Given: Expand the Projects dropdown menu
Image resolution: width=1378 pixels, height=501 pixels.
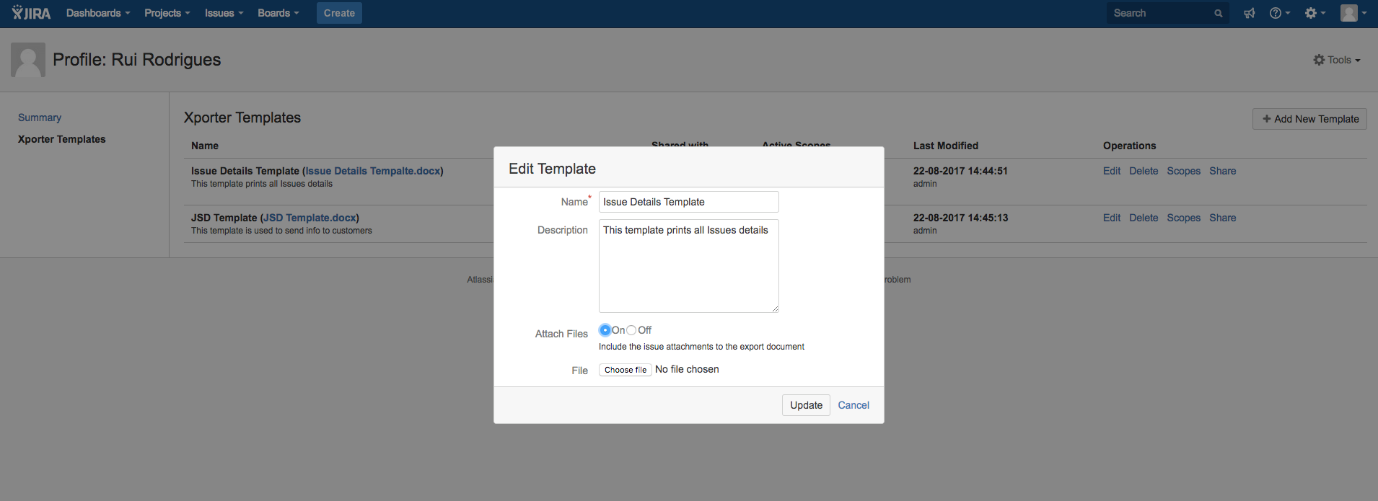Looking at the screenshot, I should (x=167, y=13).
